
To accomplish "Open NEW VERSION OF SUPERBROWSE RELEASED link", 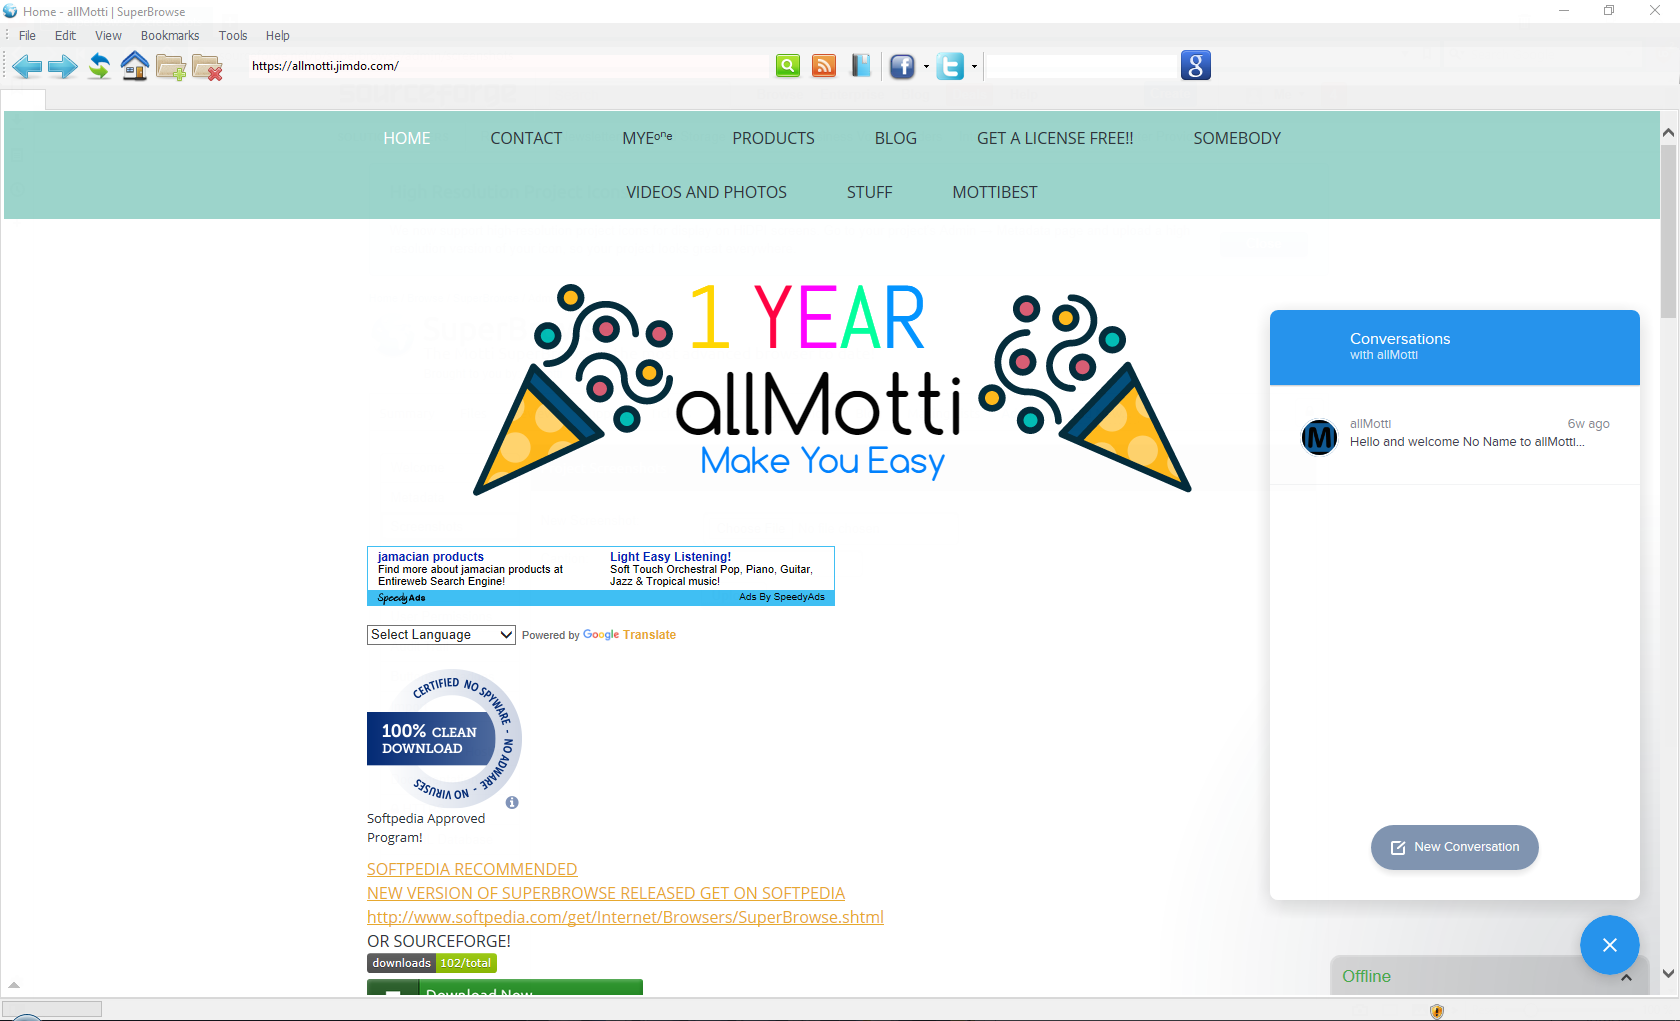I will click(606, 893).
